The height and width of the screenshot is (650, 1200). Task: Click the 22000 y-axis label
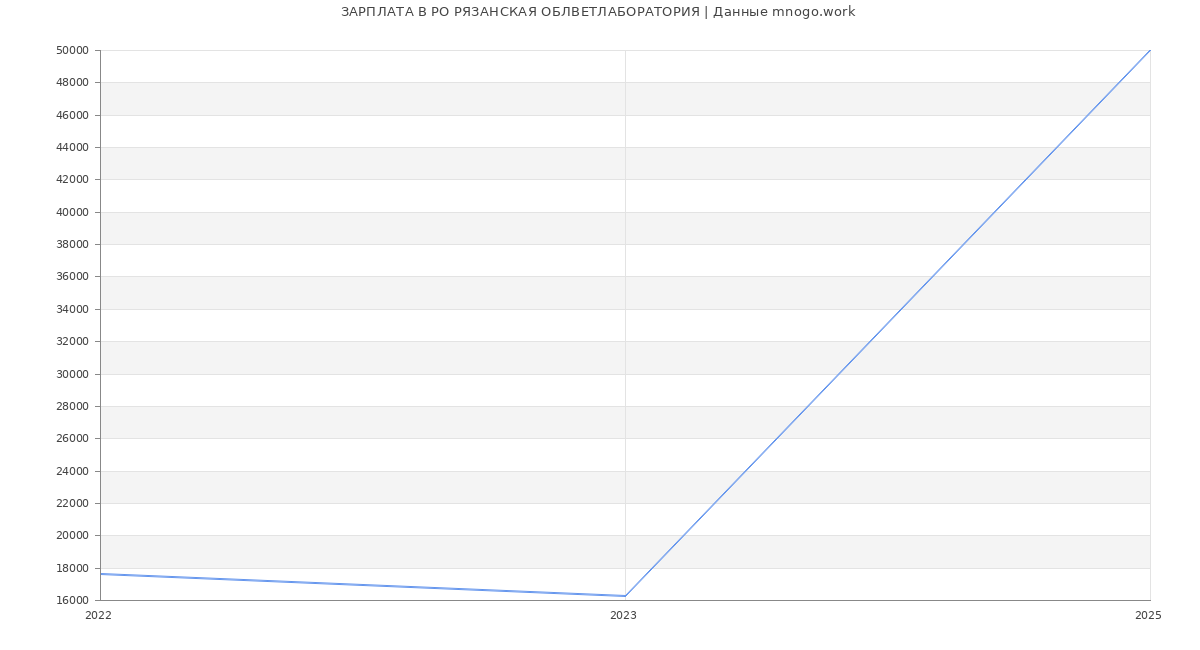(73, 503)
